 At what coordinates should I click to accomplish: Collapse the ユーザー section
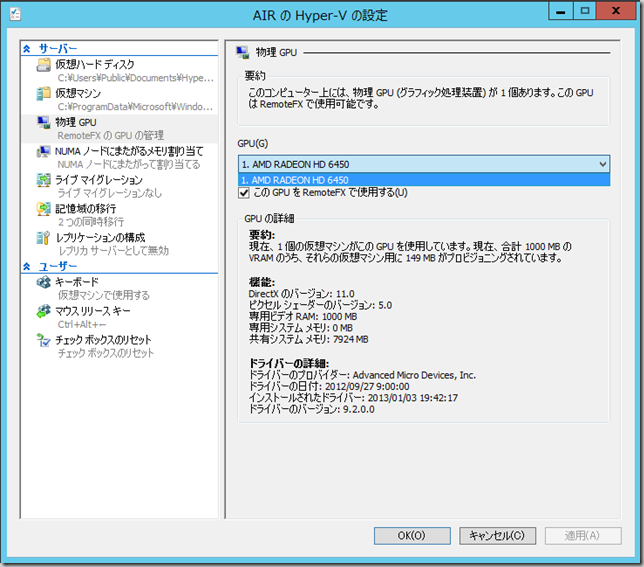[27, 266]
